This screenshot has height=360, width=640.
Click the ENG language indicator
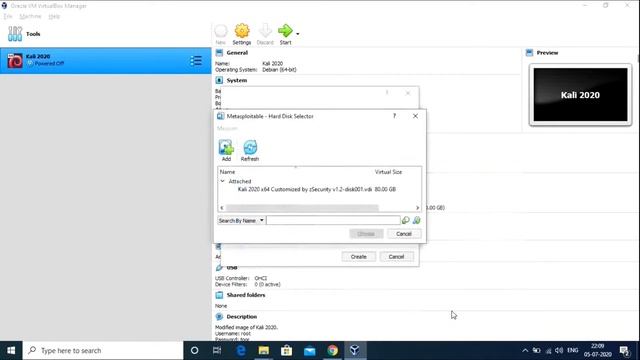[x=573, y=350]
